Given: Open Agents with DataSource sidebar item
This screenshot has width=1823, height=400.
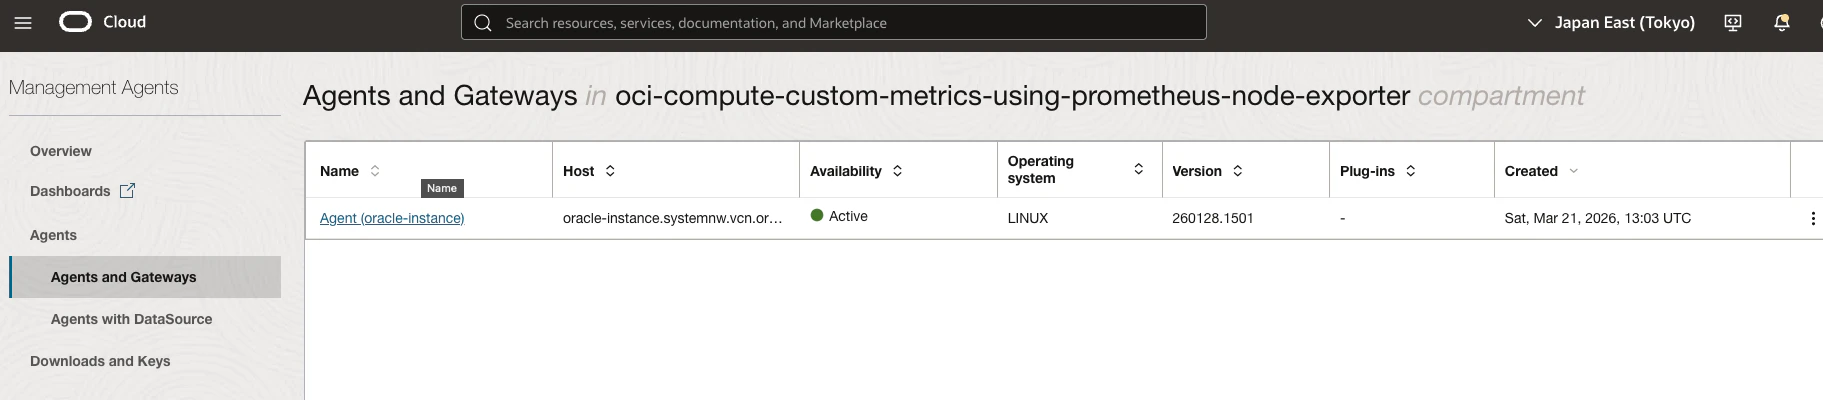Looking at the screenshot, I should point(132,319).
